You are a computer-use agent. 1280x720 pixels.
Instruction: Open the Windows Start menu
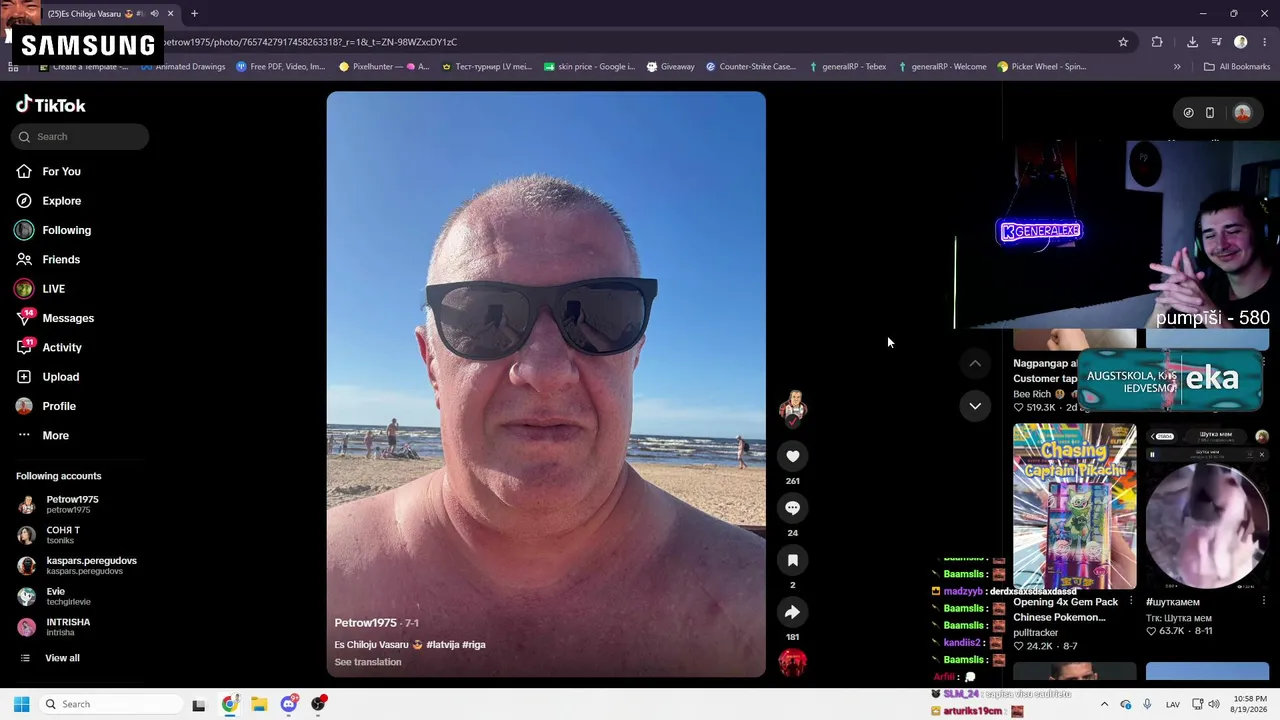tap(21, 704)
